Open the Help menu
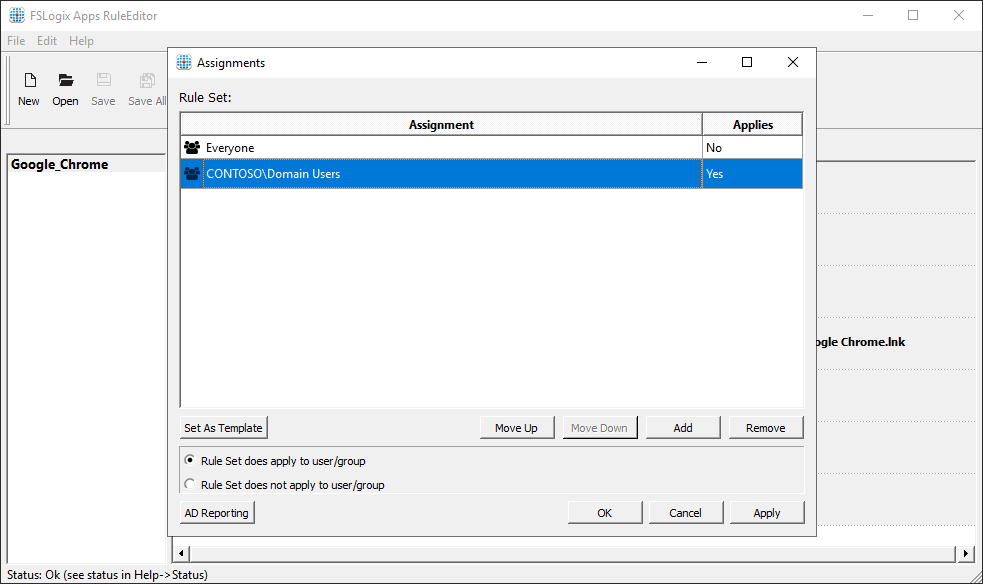The width and height of the screenshot is (983, 584). pyautogui.click(x=81, y=41)
